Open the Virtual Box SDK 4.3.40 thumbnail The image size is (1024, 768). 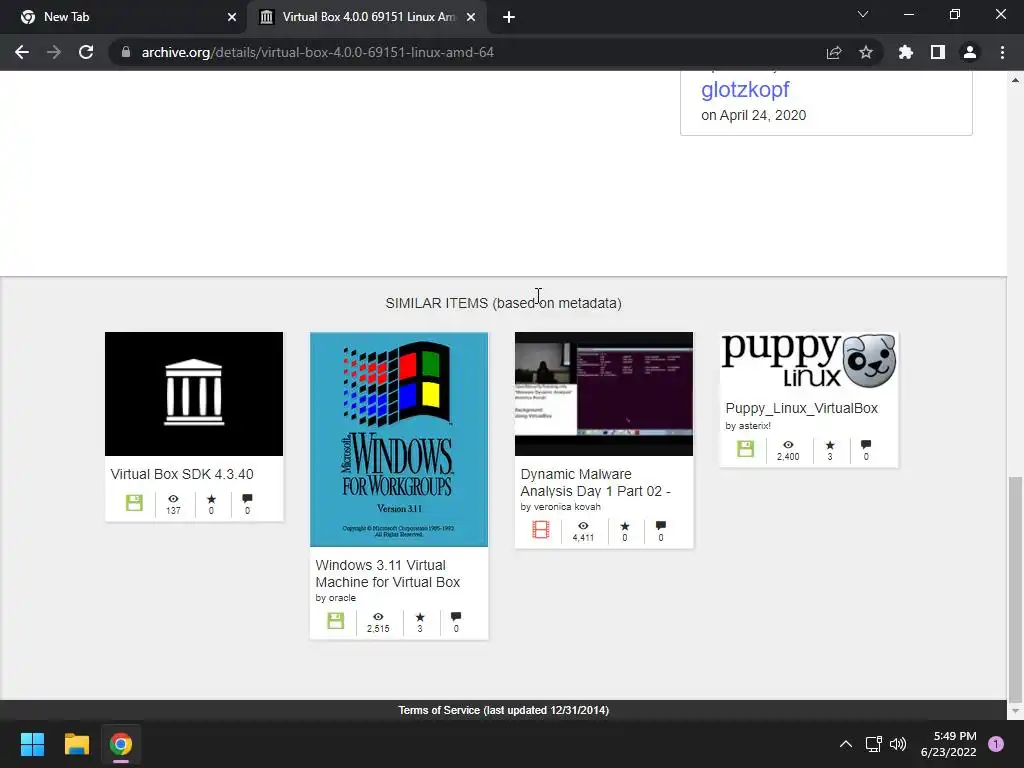(194, 394)
